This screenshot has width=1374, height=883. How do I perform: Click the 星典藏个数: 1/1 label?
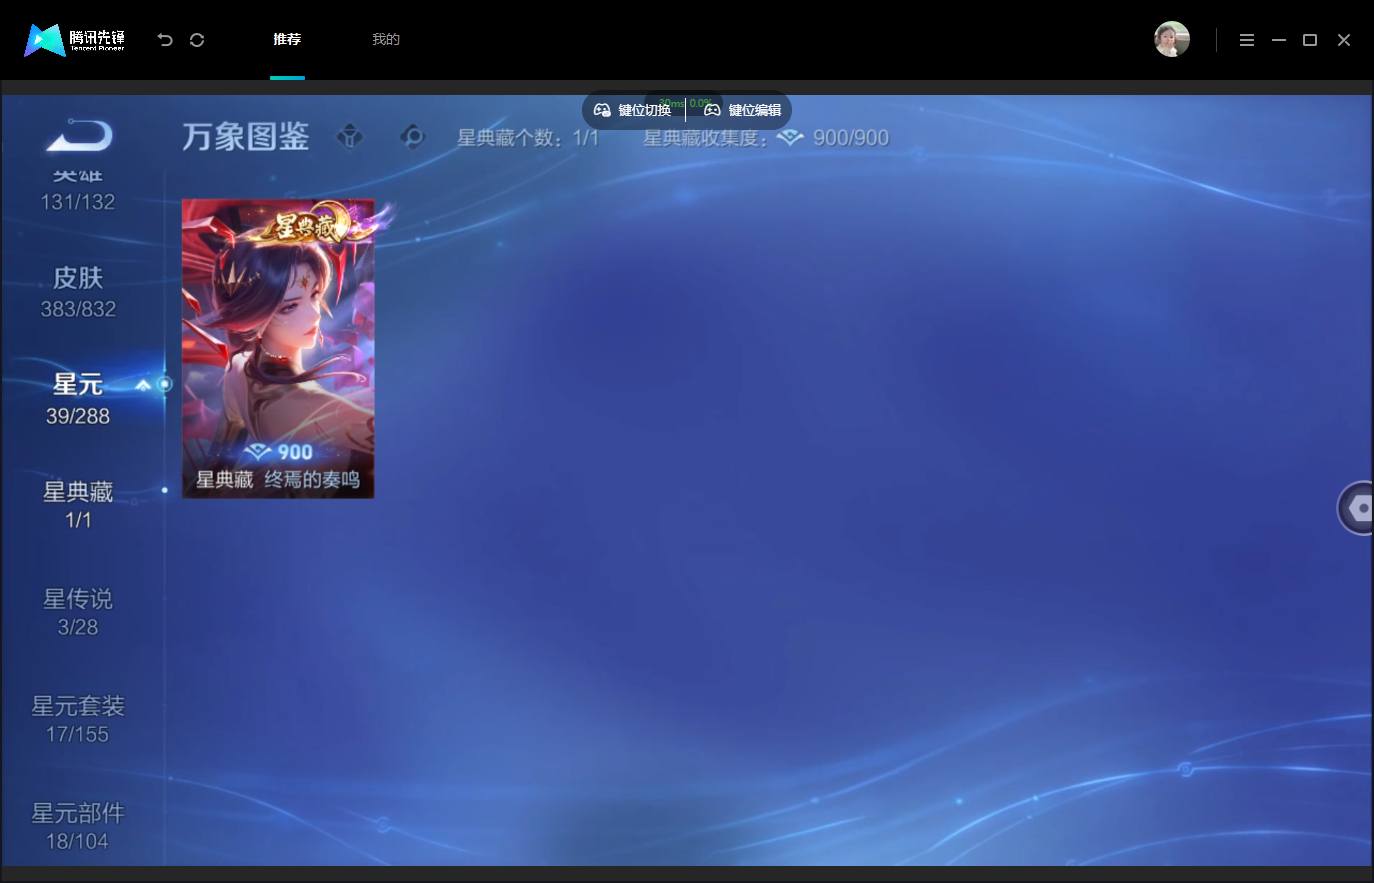point(528,138)
